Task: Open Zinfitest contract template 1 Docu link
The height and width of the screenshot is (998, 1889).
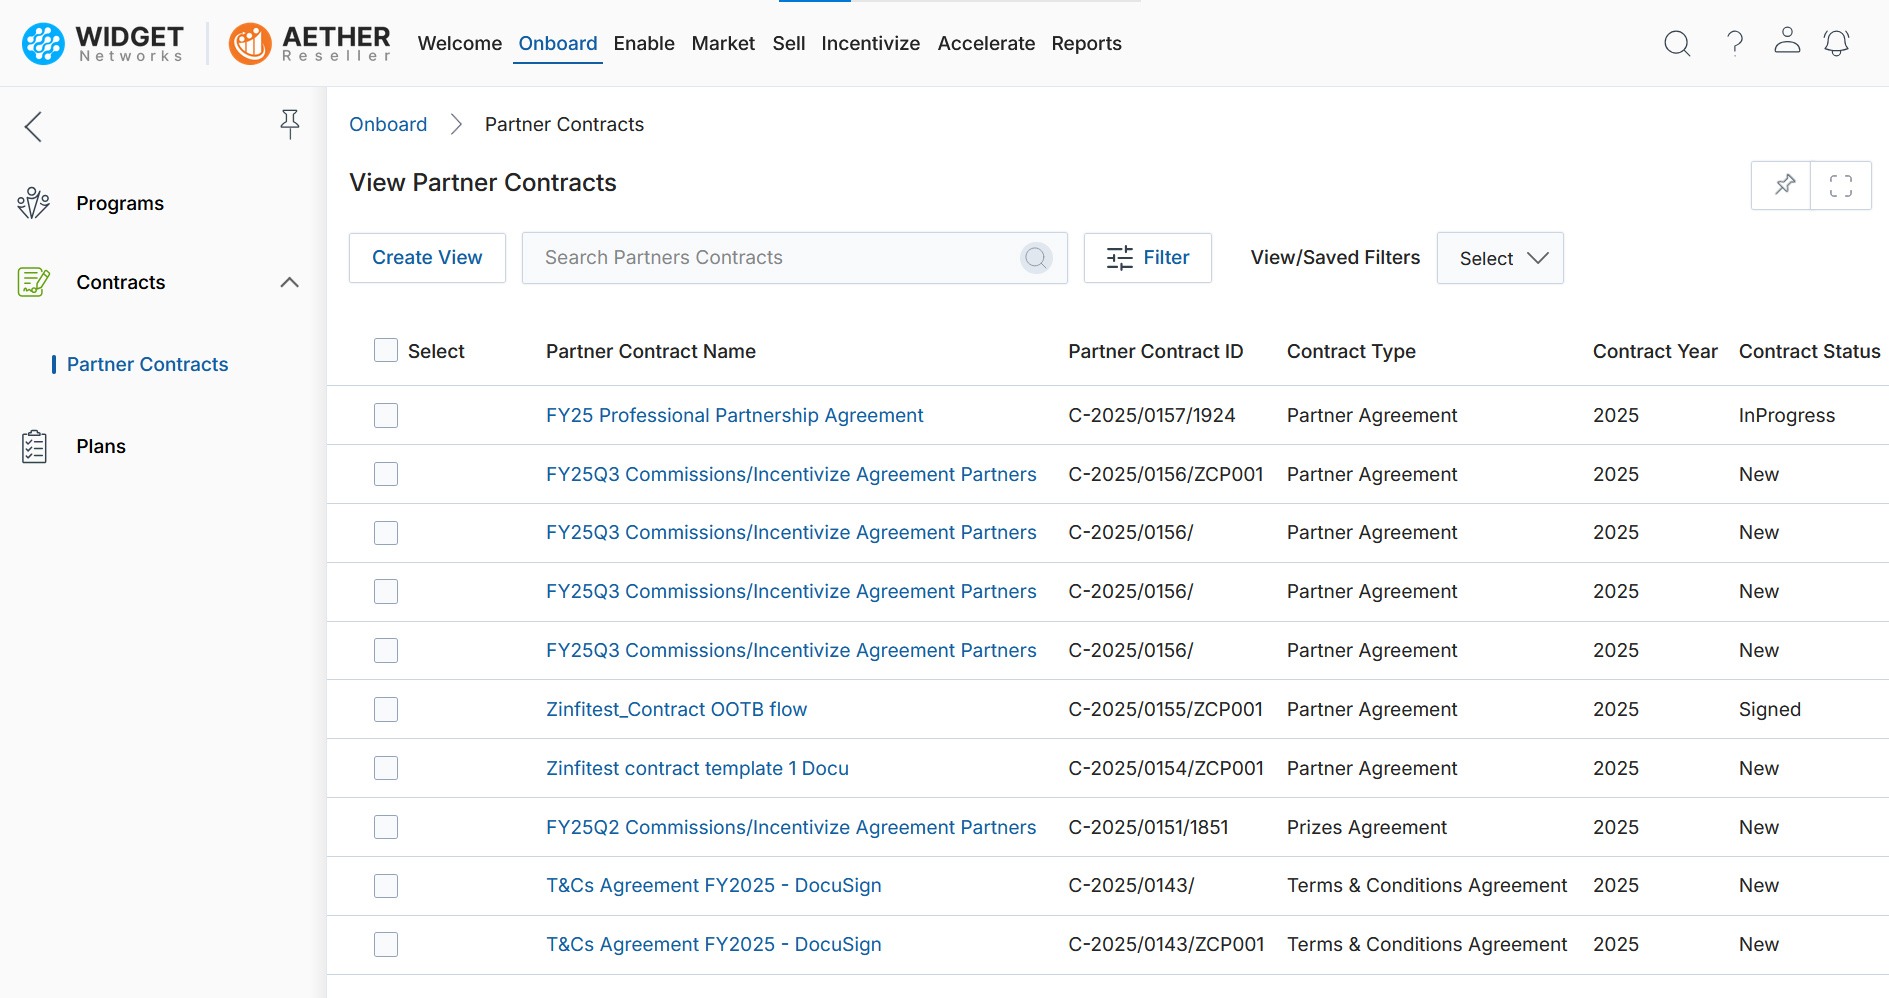Action: click(x=697, y=768)
